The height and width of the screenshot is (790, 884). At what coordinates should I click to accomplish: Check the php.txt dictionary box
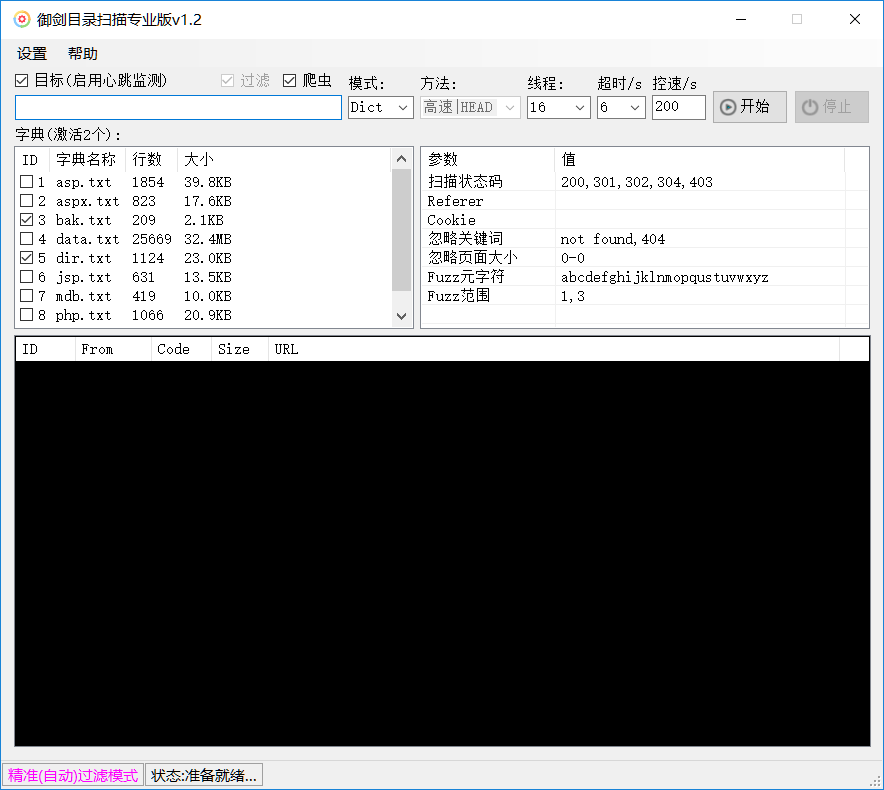27,315
